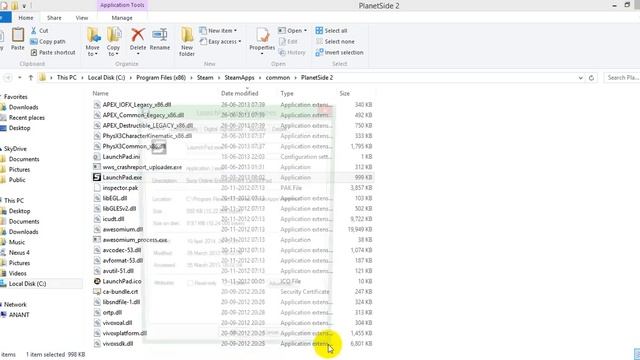Click 'Program Files (x86)' breadcrumb

click(161, 78)
